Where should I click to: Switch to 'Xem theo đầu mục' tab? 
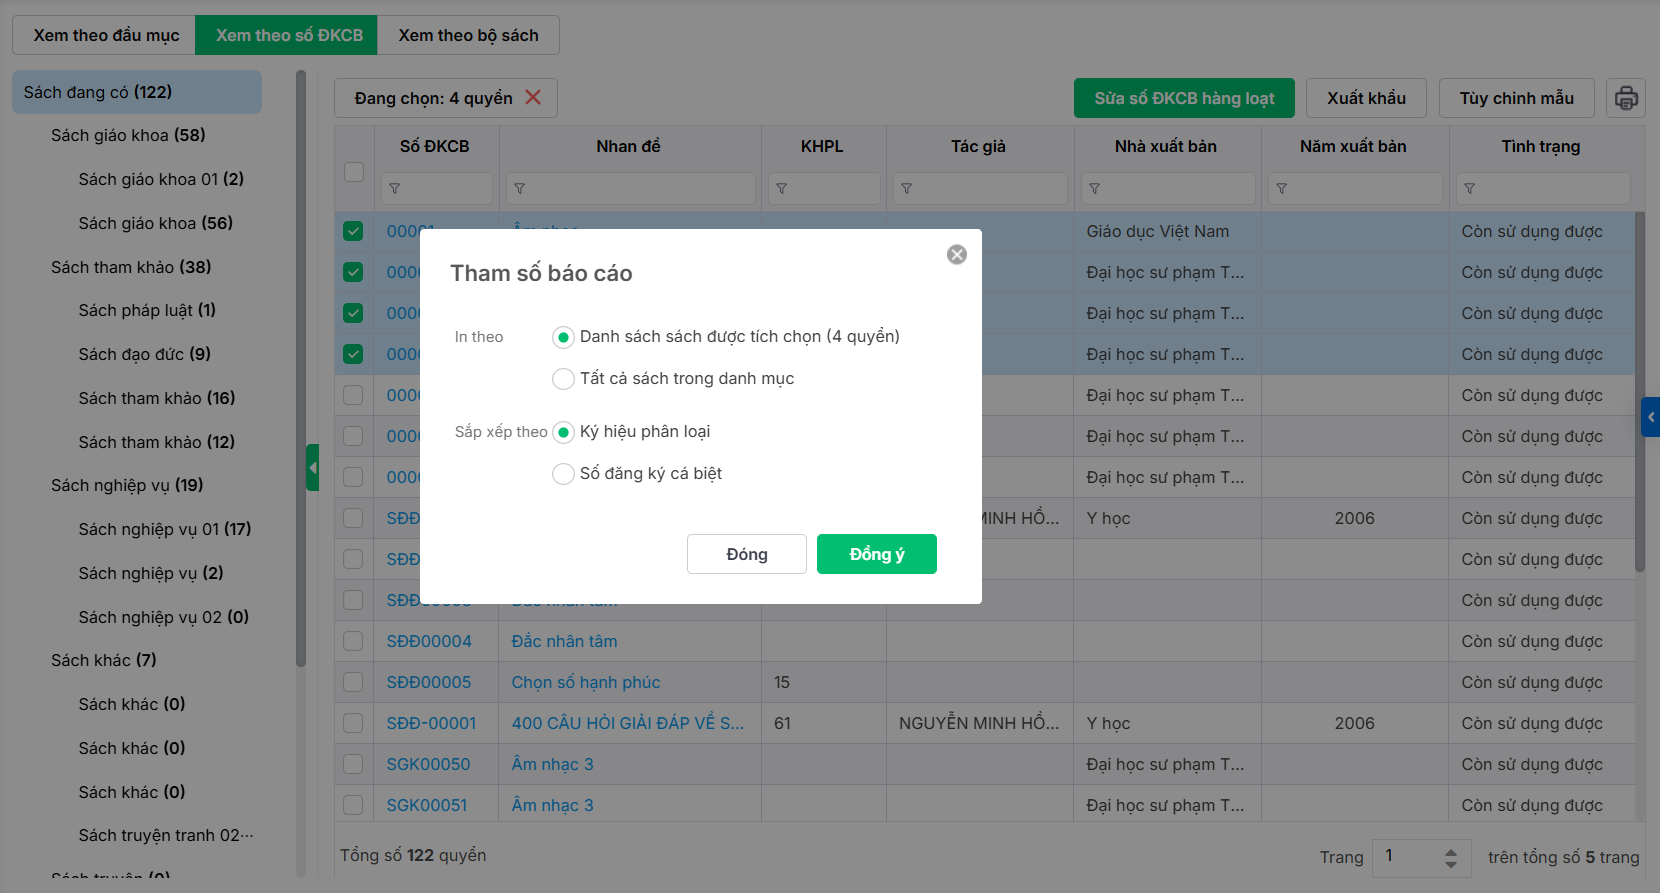coord(106,35)
